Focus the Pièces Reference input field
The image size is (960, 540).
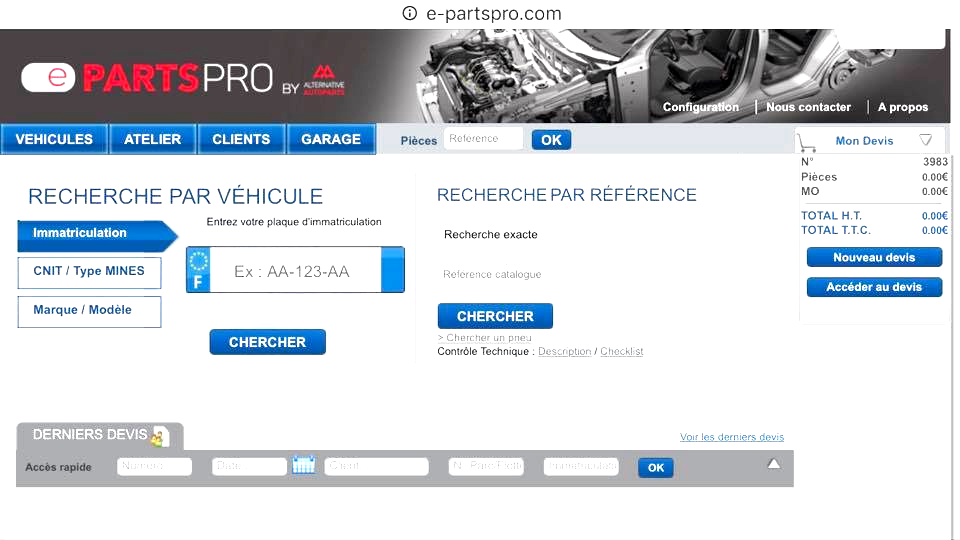(484, 138)
